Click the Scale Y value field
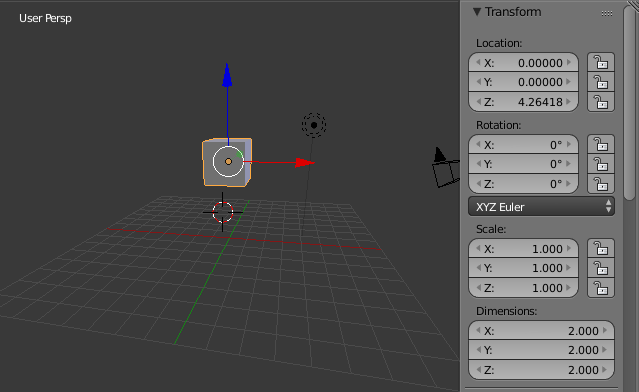 click(523, 268)
